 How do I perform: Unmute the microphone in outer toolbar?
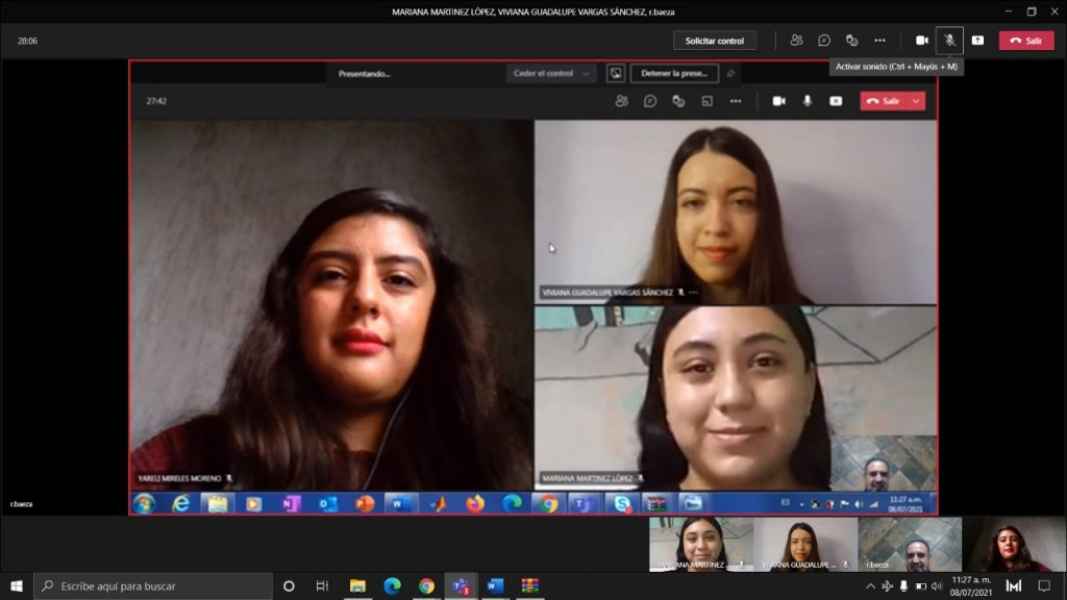click(x=949, y=41)
